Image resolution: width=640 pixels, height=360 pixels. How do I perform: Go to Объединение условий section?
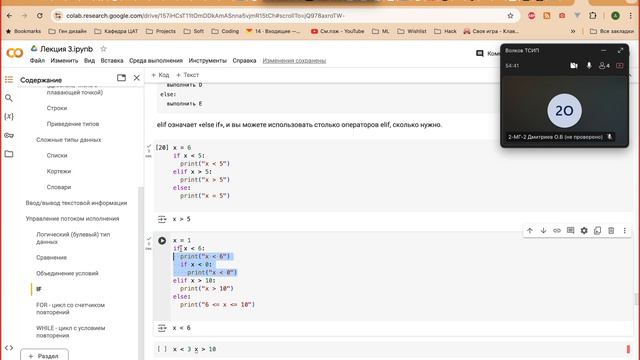click(x=67, y=273)
